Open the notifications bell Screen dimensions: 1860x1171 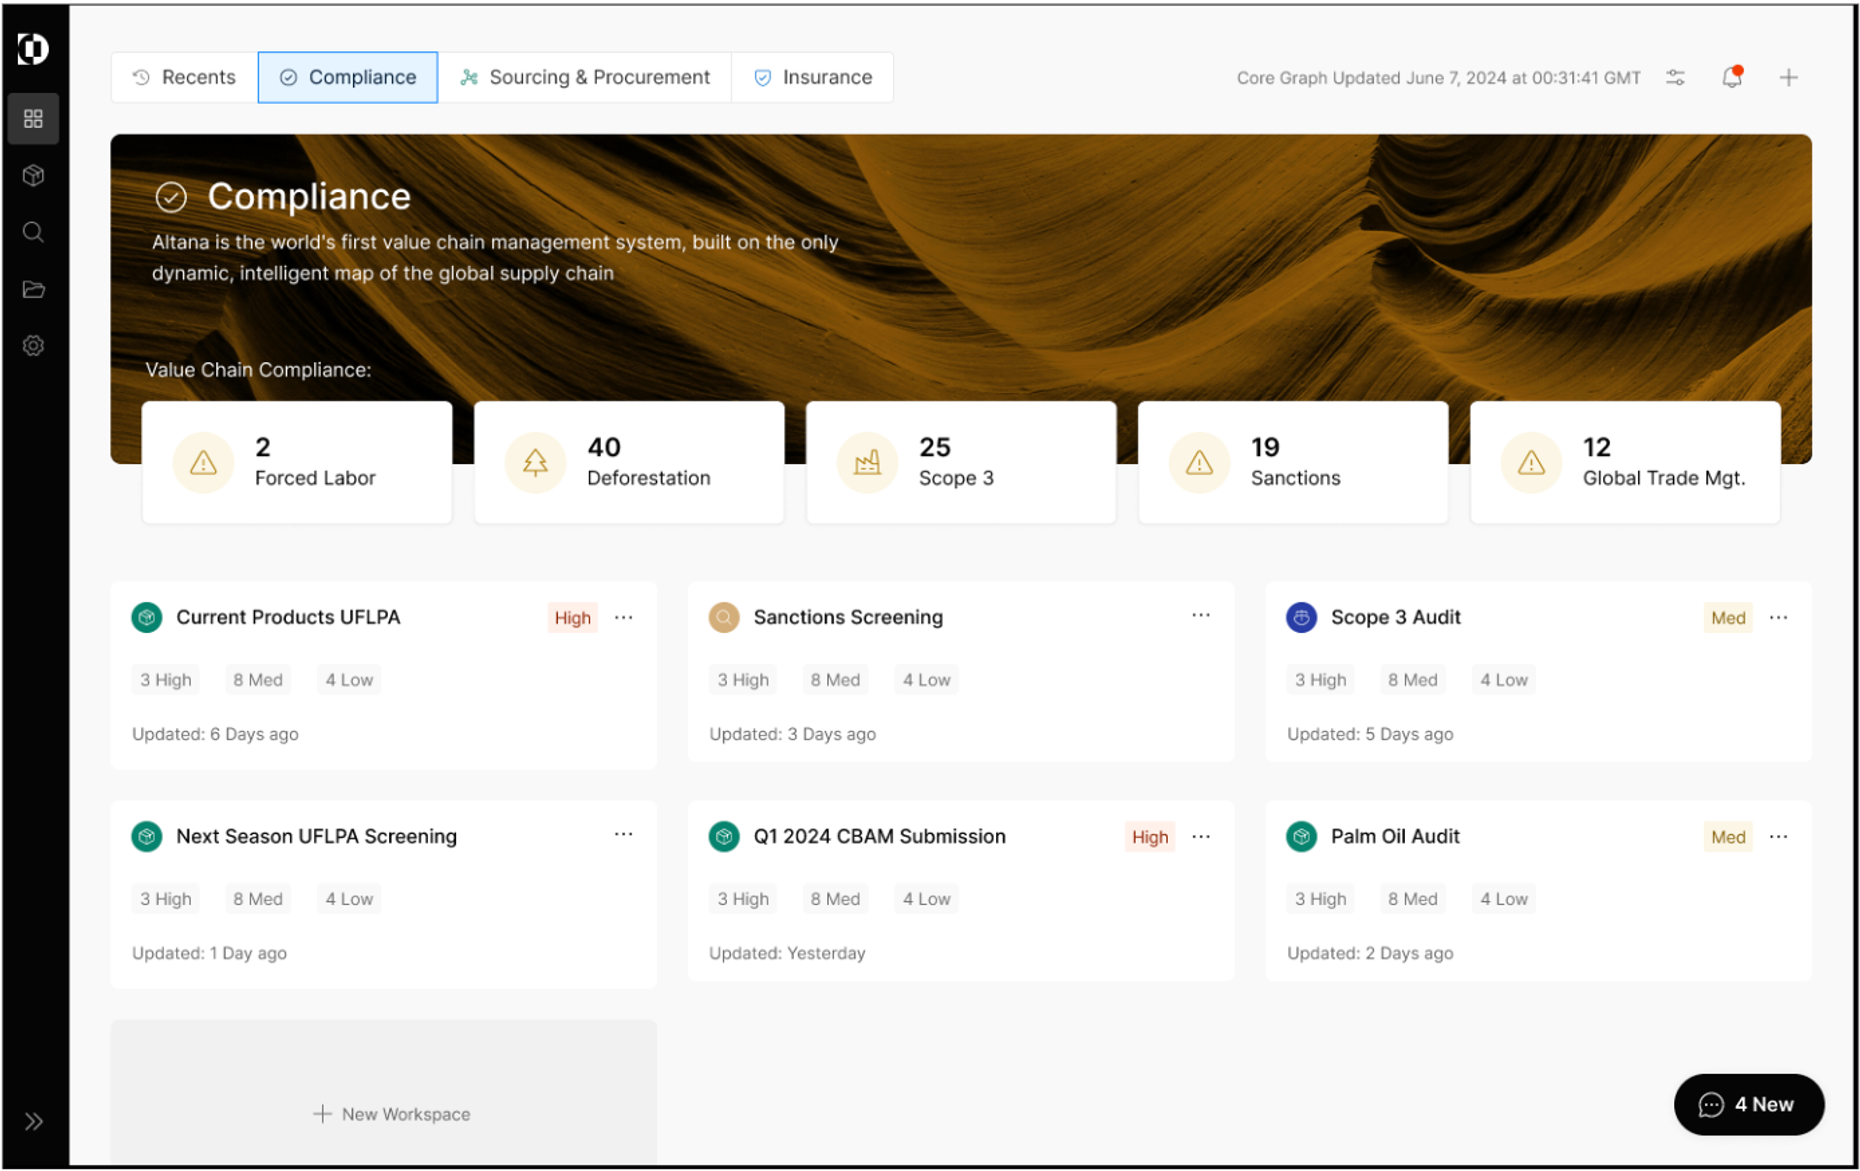click(1732, 77)
